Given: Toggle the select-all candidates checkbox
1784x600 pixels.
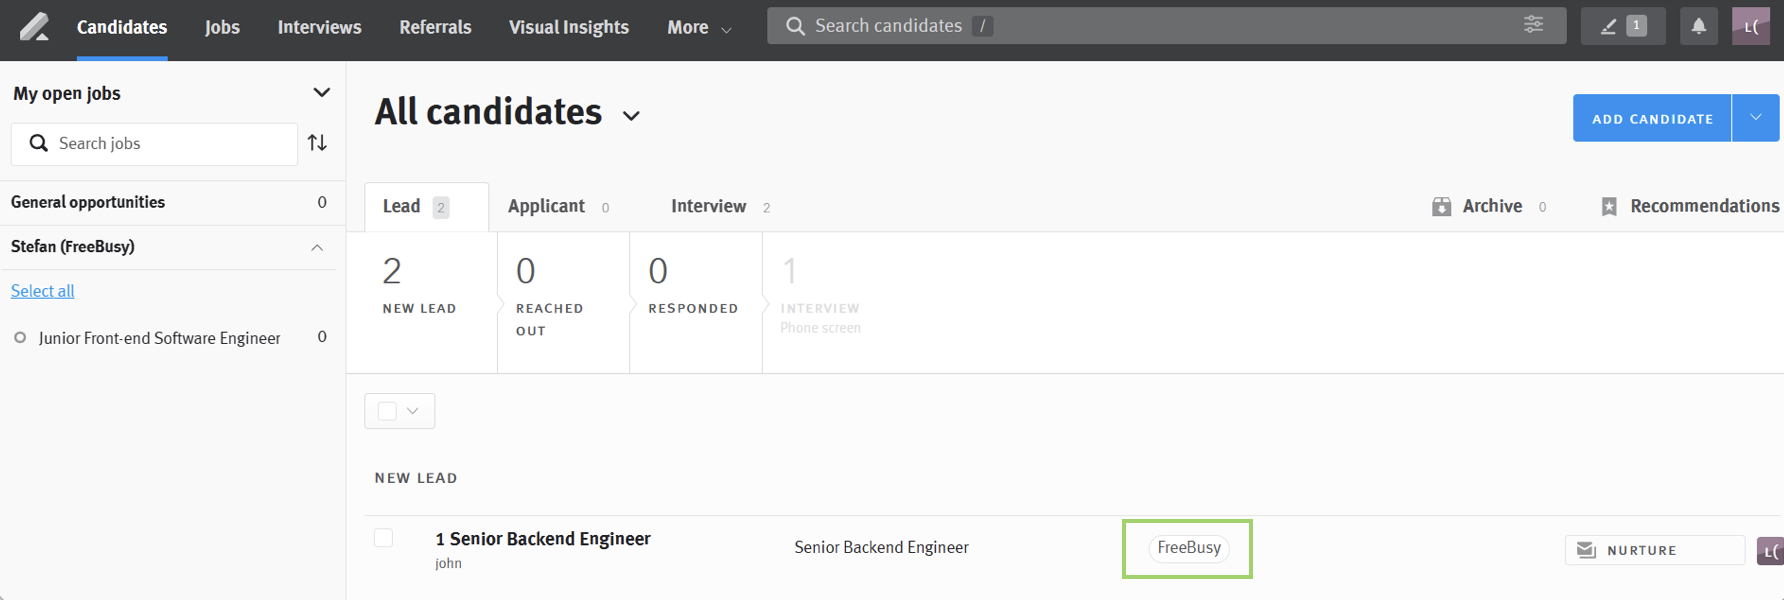Looking at the screenshot, I should [x=387, y=411].
